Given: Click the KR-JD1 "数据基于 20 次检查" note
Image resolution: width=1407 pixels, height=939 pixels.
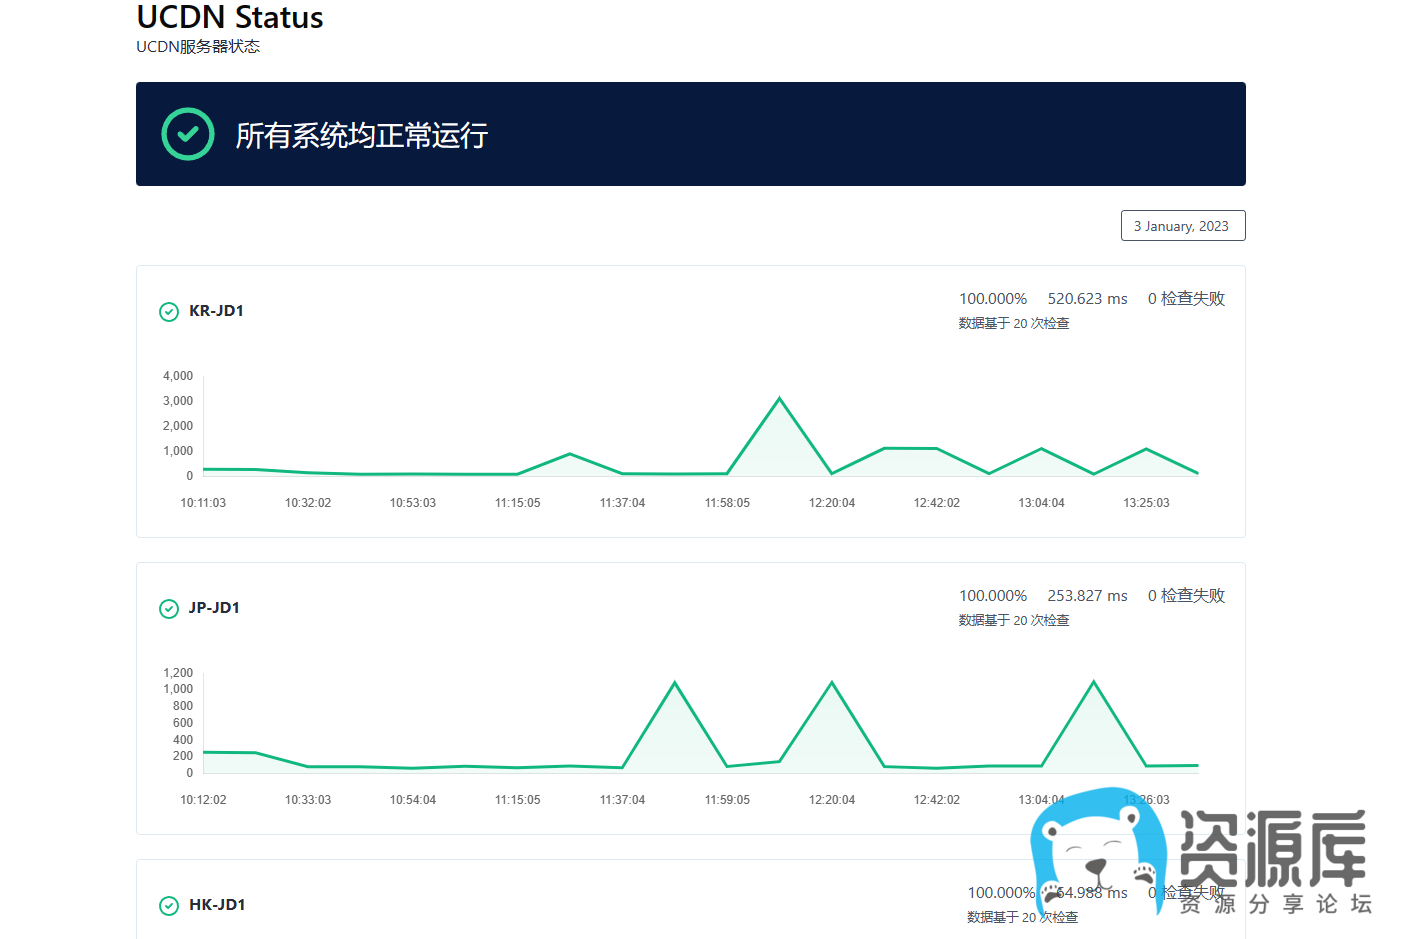Looking at the screenshot, I should coord(1013,324).
